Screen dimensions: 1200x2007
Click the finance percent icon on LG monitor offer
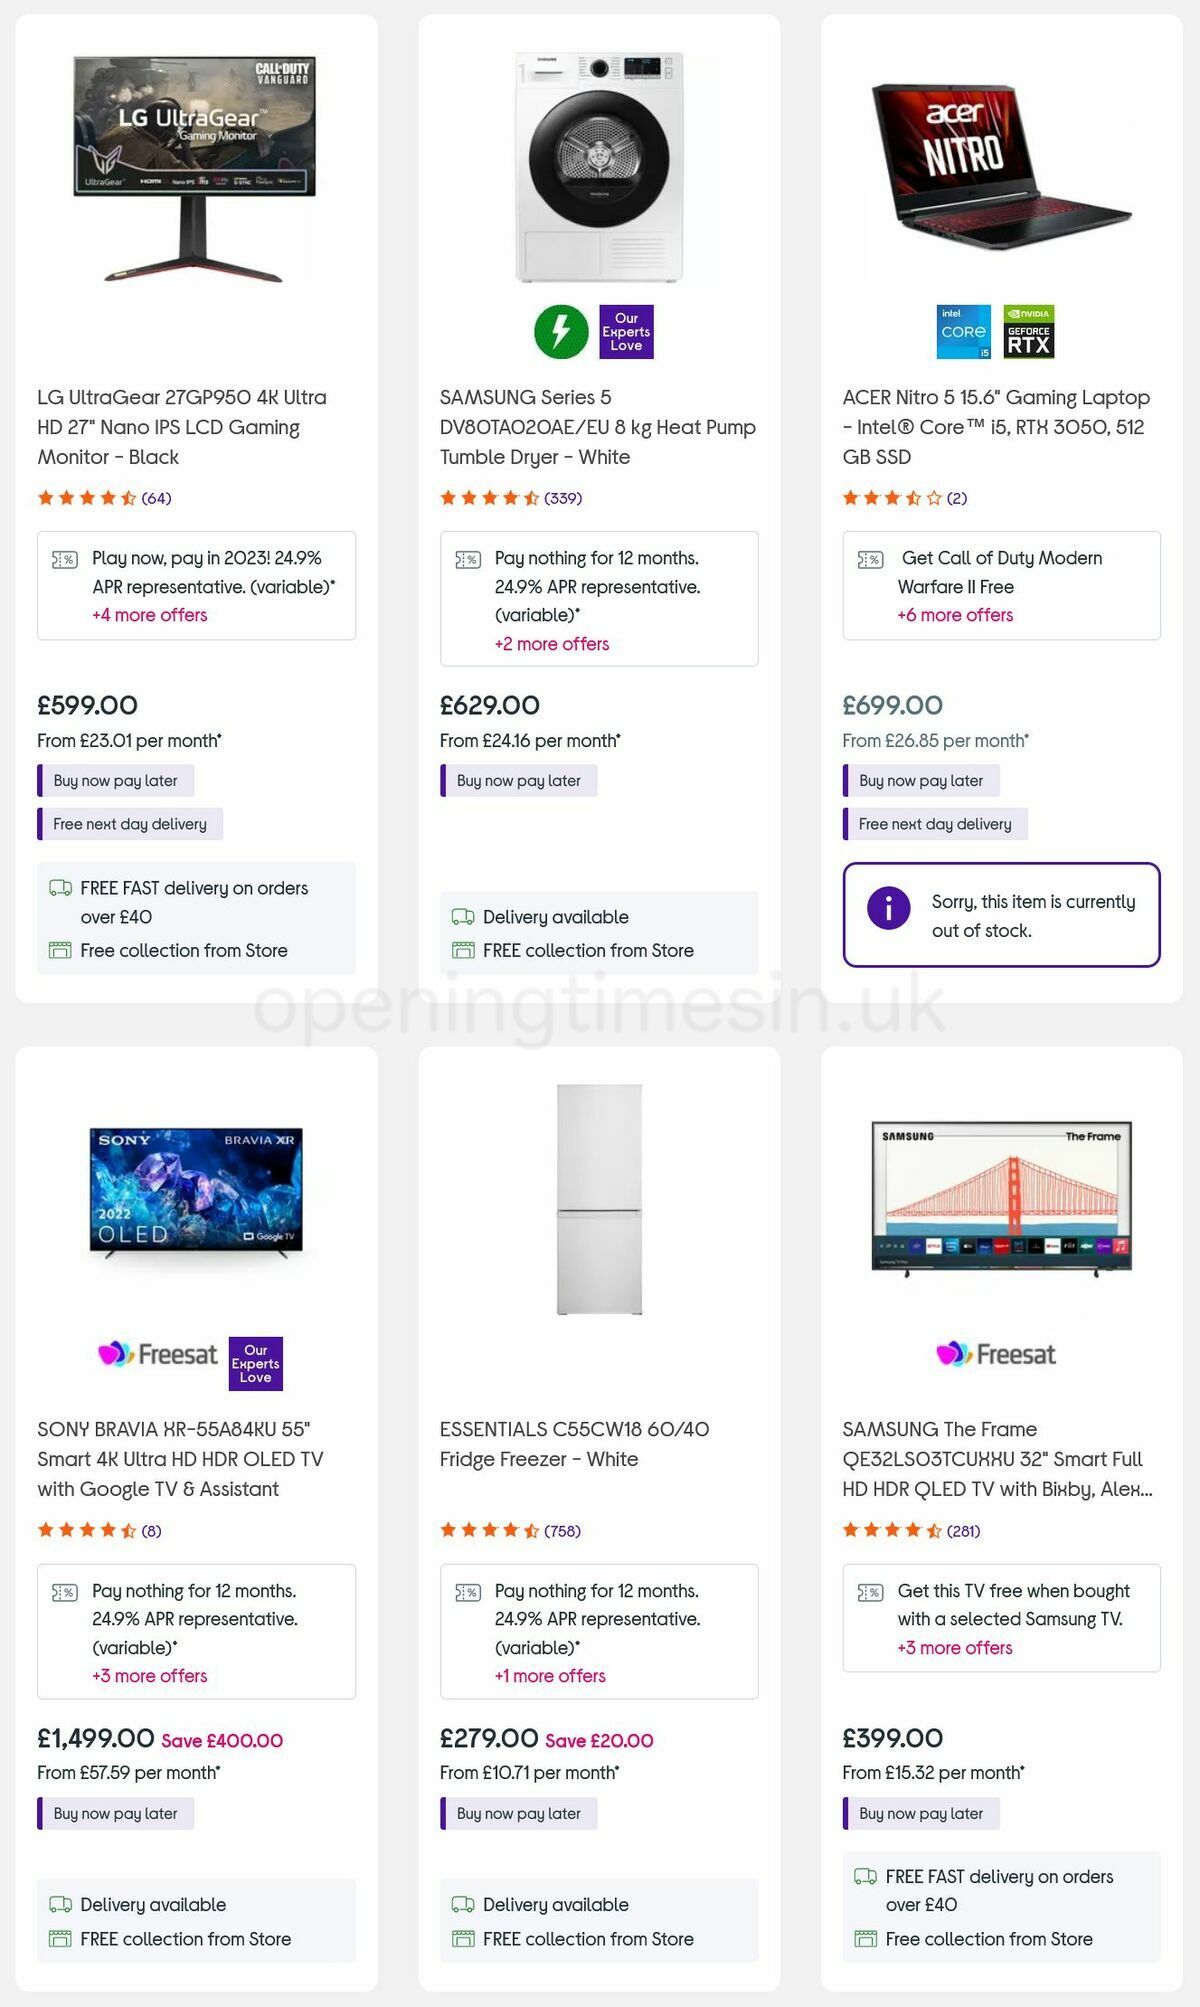(63, 559)
